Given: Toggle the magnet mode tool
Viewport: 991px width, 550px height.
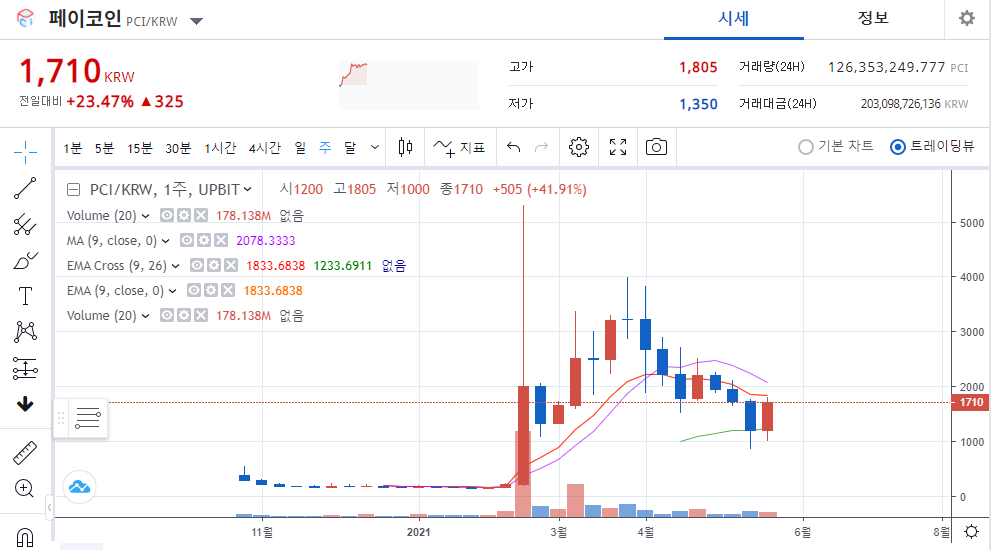Looking at the screenshot, I should (25, 537).
